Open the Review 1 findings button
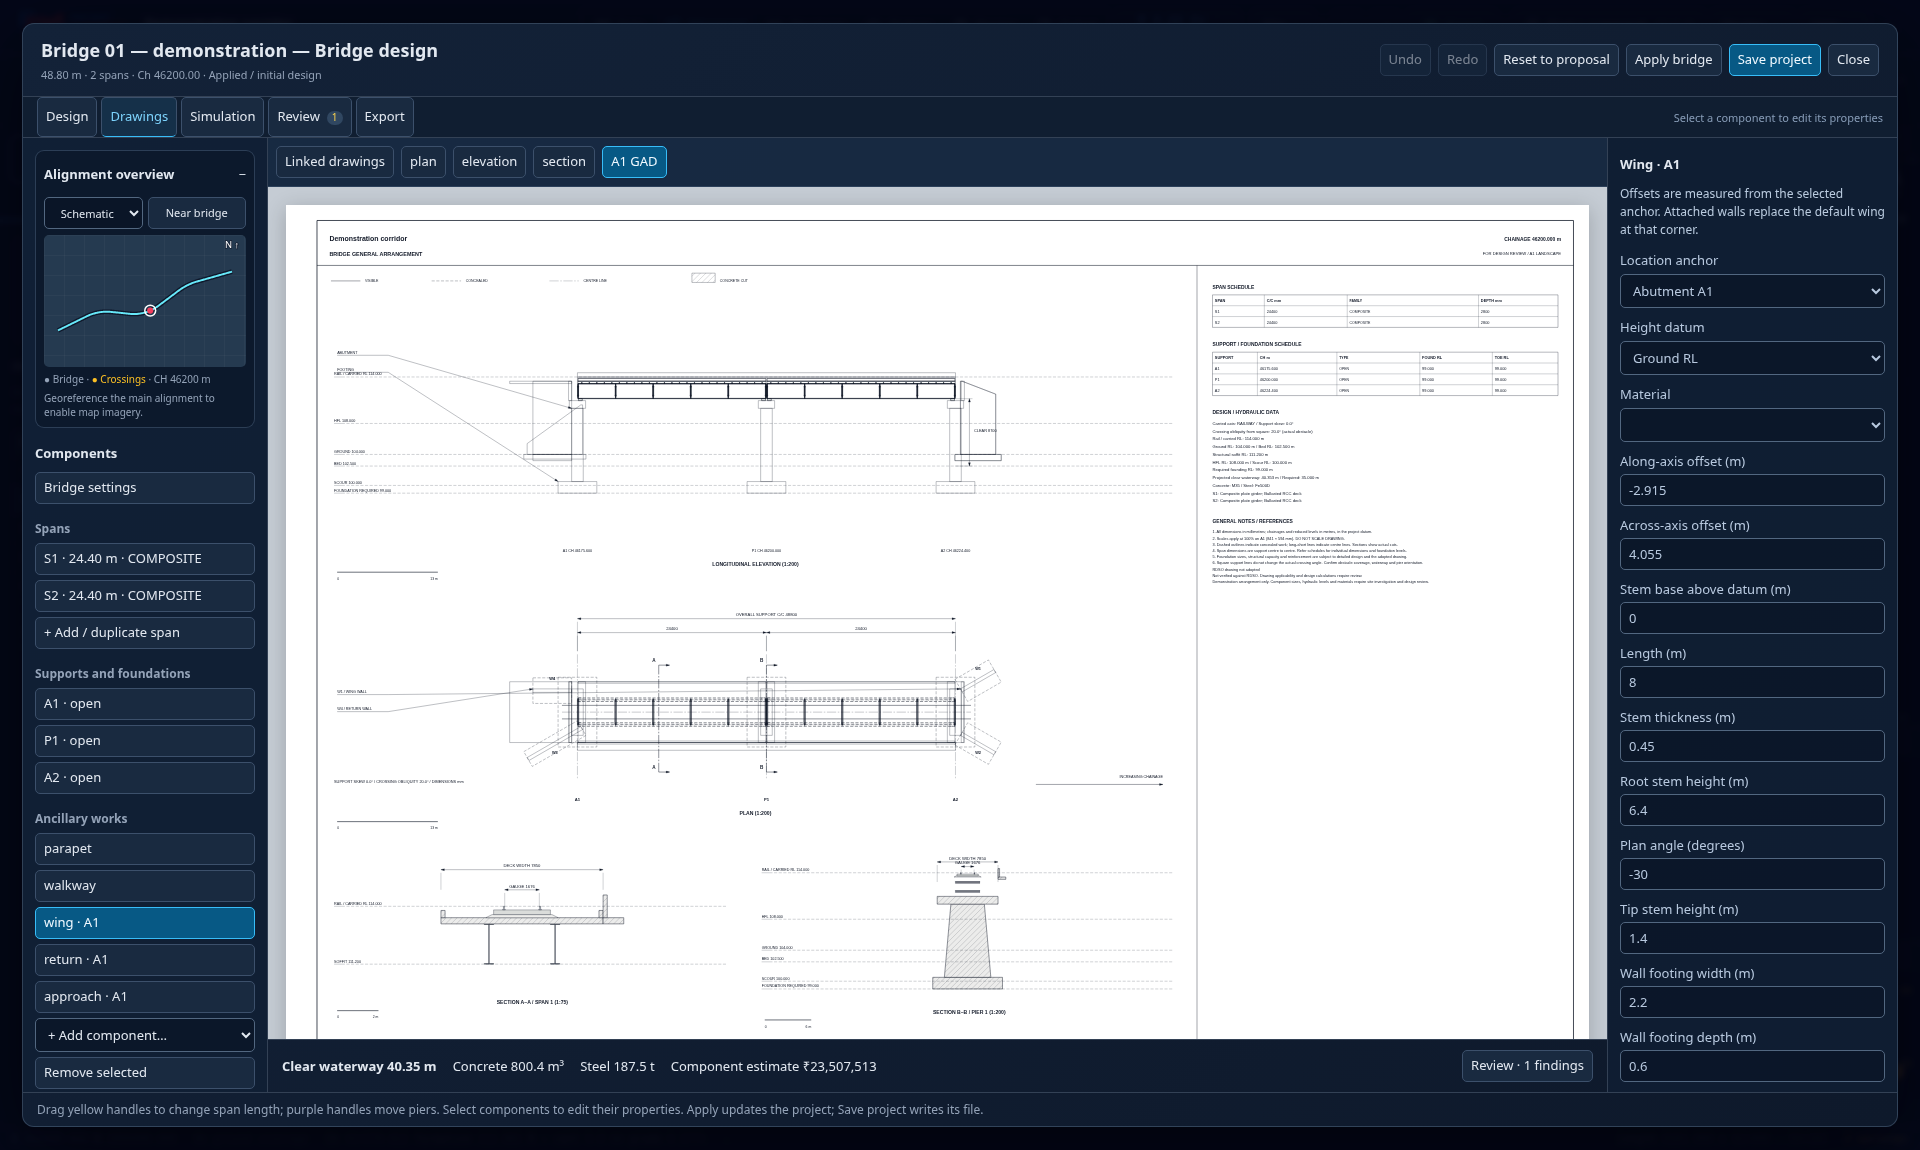 [x=1527, y=1066]
